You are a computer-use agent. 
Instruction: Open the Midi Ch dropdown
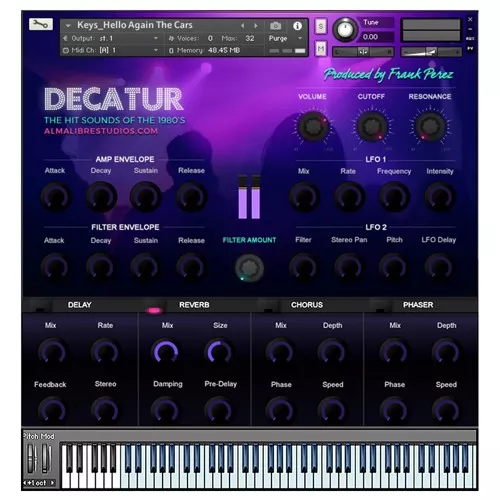point(156,50)
